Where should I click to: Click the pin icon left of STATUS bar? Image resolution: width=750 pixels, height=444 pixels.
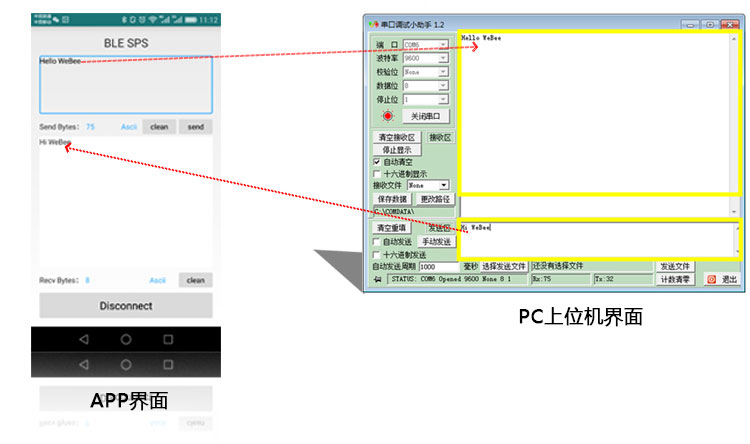[x=377, y=279]
